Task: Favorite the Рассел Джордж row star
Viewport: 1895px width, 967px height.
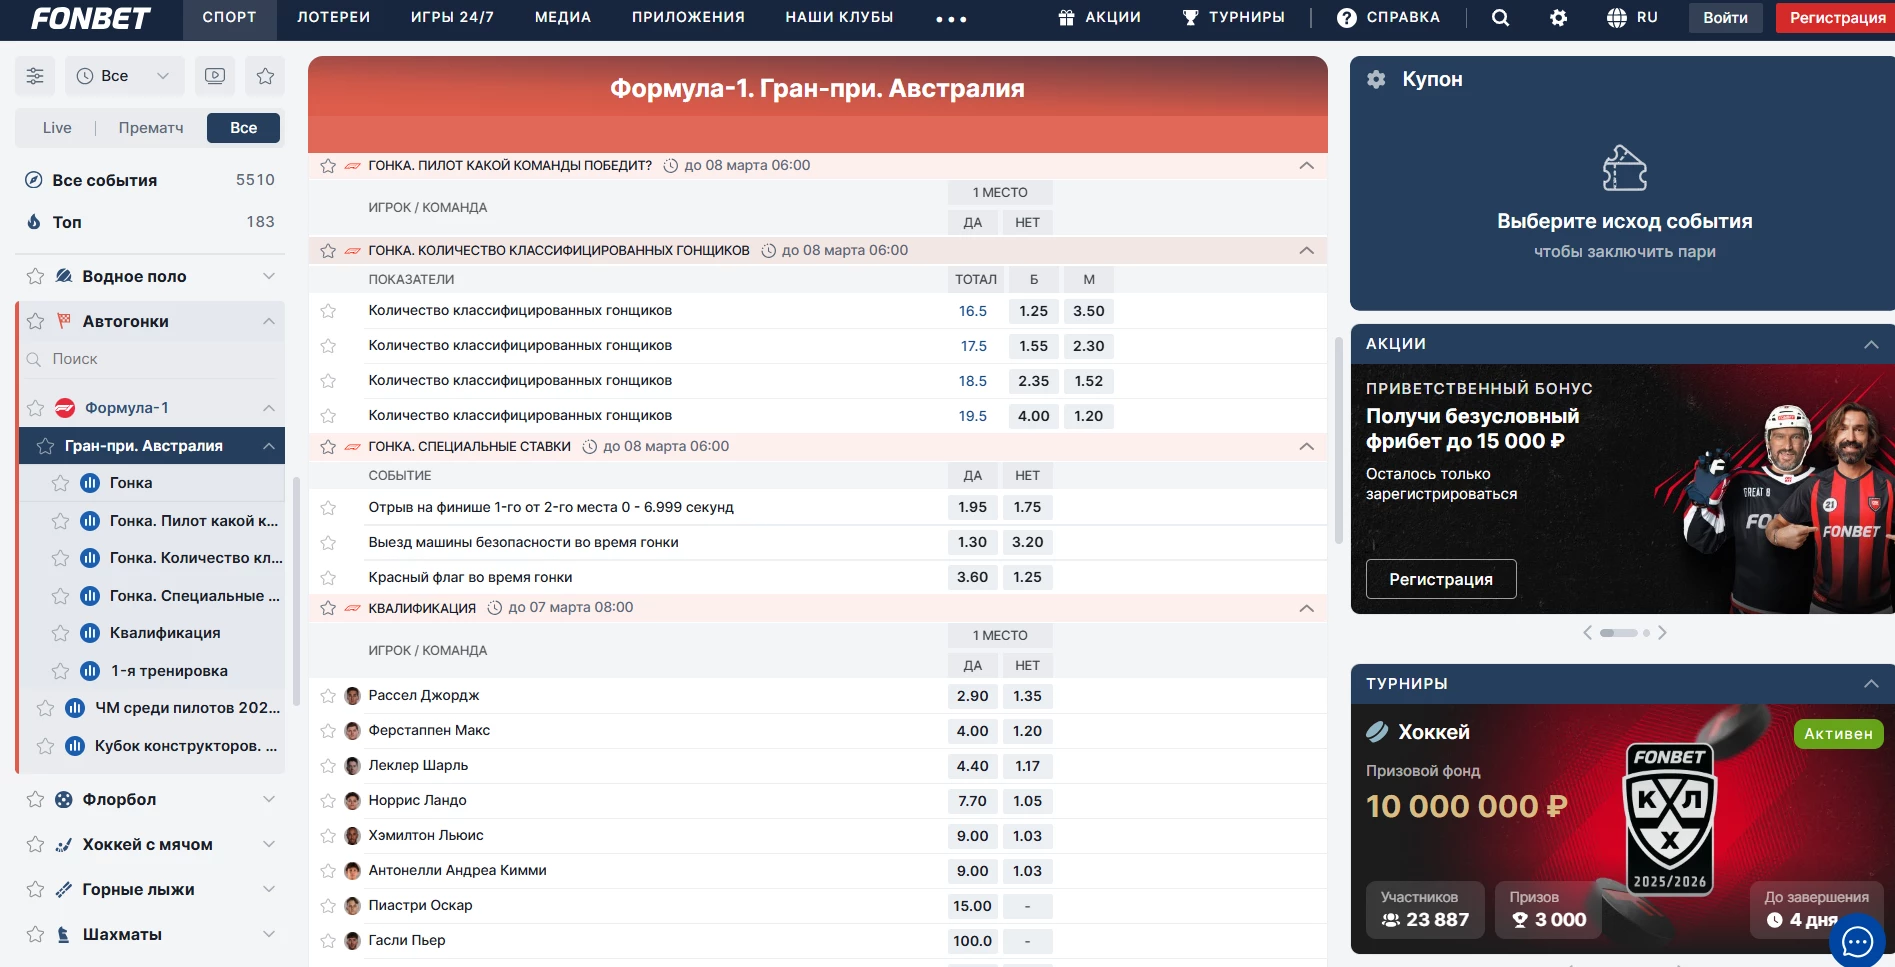Action: point(328,696)
